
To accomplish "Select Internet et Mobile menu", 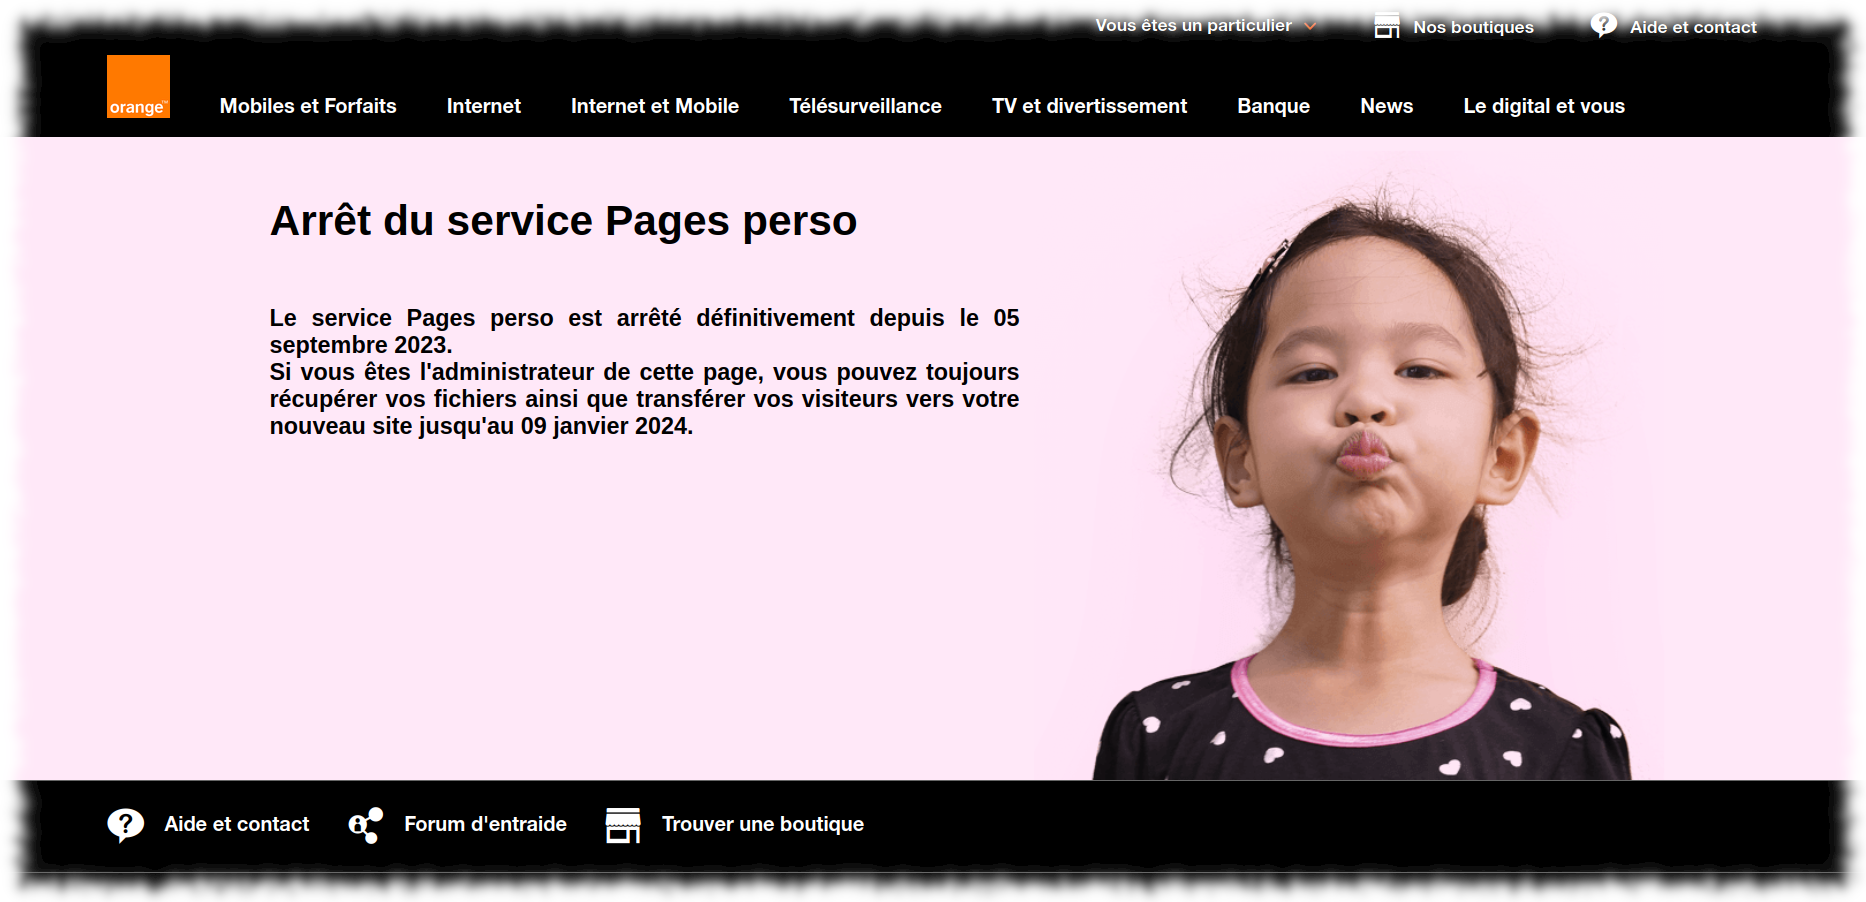I will pos(655,106).
